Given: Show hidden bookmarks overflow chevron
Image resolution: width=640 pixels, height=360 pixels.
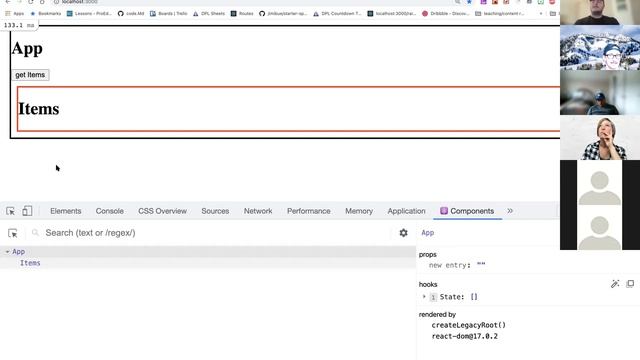Looking at the screenshot, I should click(x=541, y=13).
